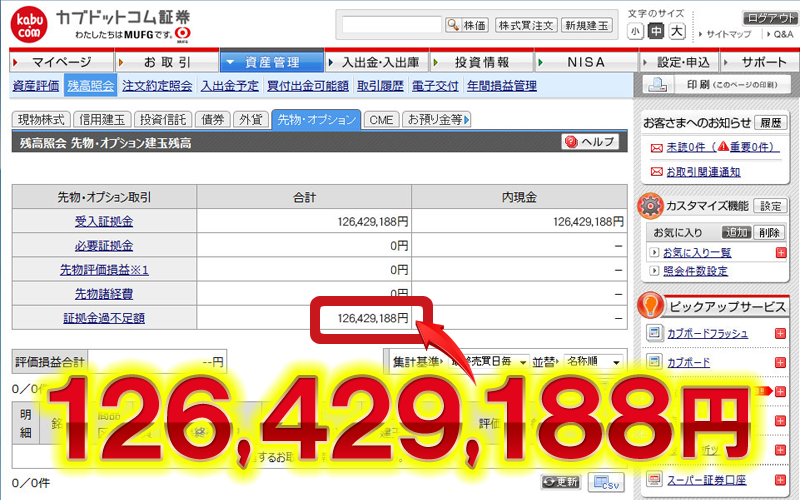
Task: Click the customize gear icon
Action: point(652,205)
